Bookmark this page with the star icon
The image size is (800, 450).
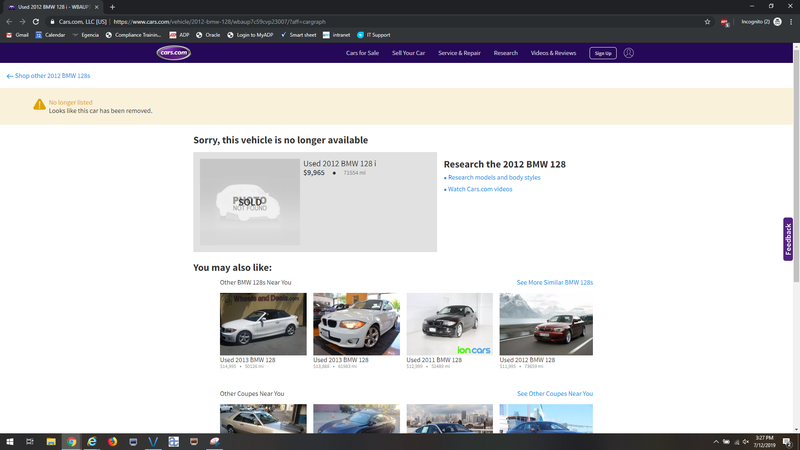click(x=707, y=21)
